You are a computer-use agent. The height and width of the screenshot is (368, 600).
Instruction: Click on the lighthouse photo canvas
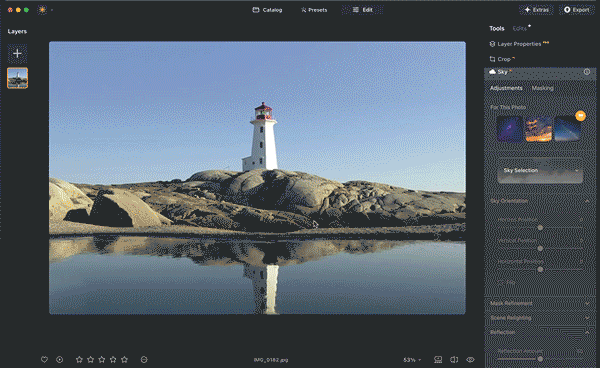pyautogui.click(x=257, y=178)
